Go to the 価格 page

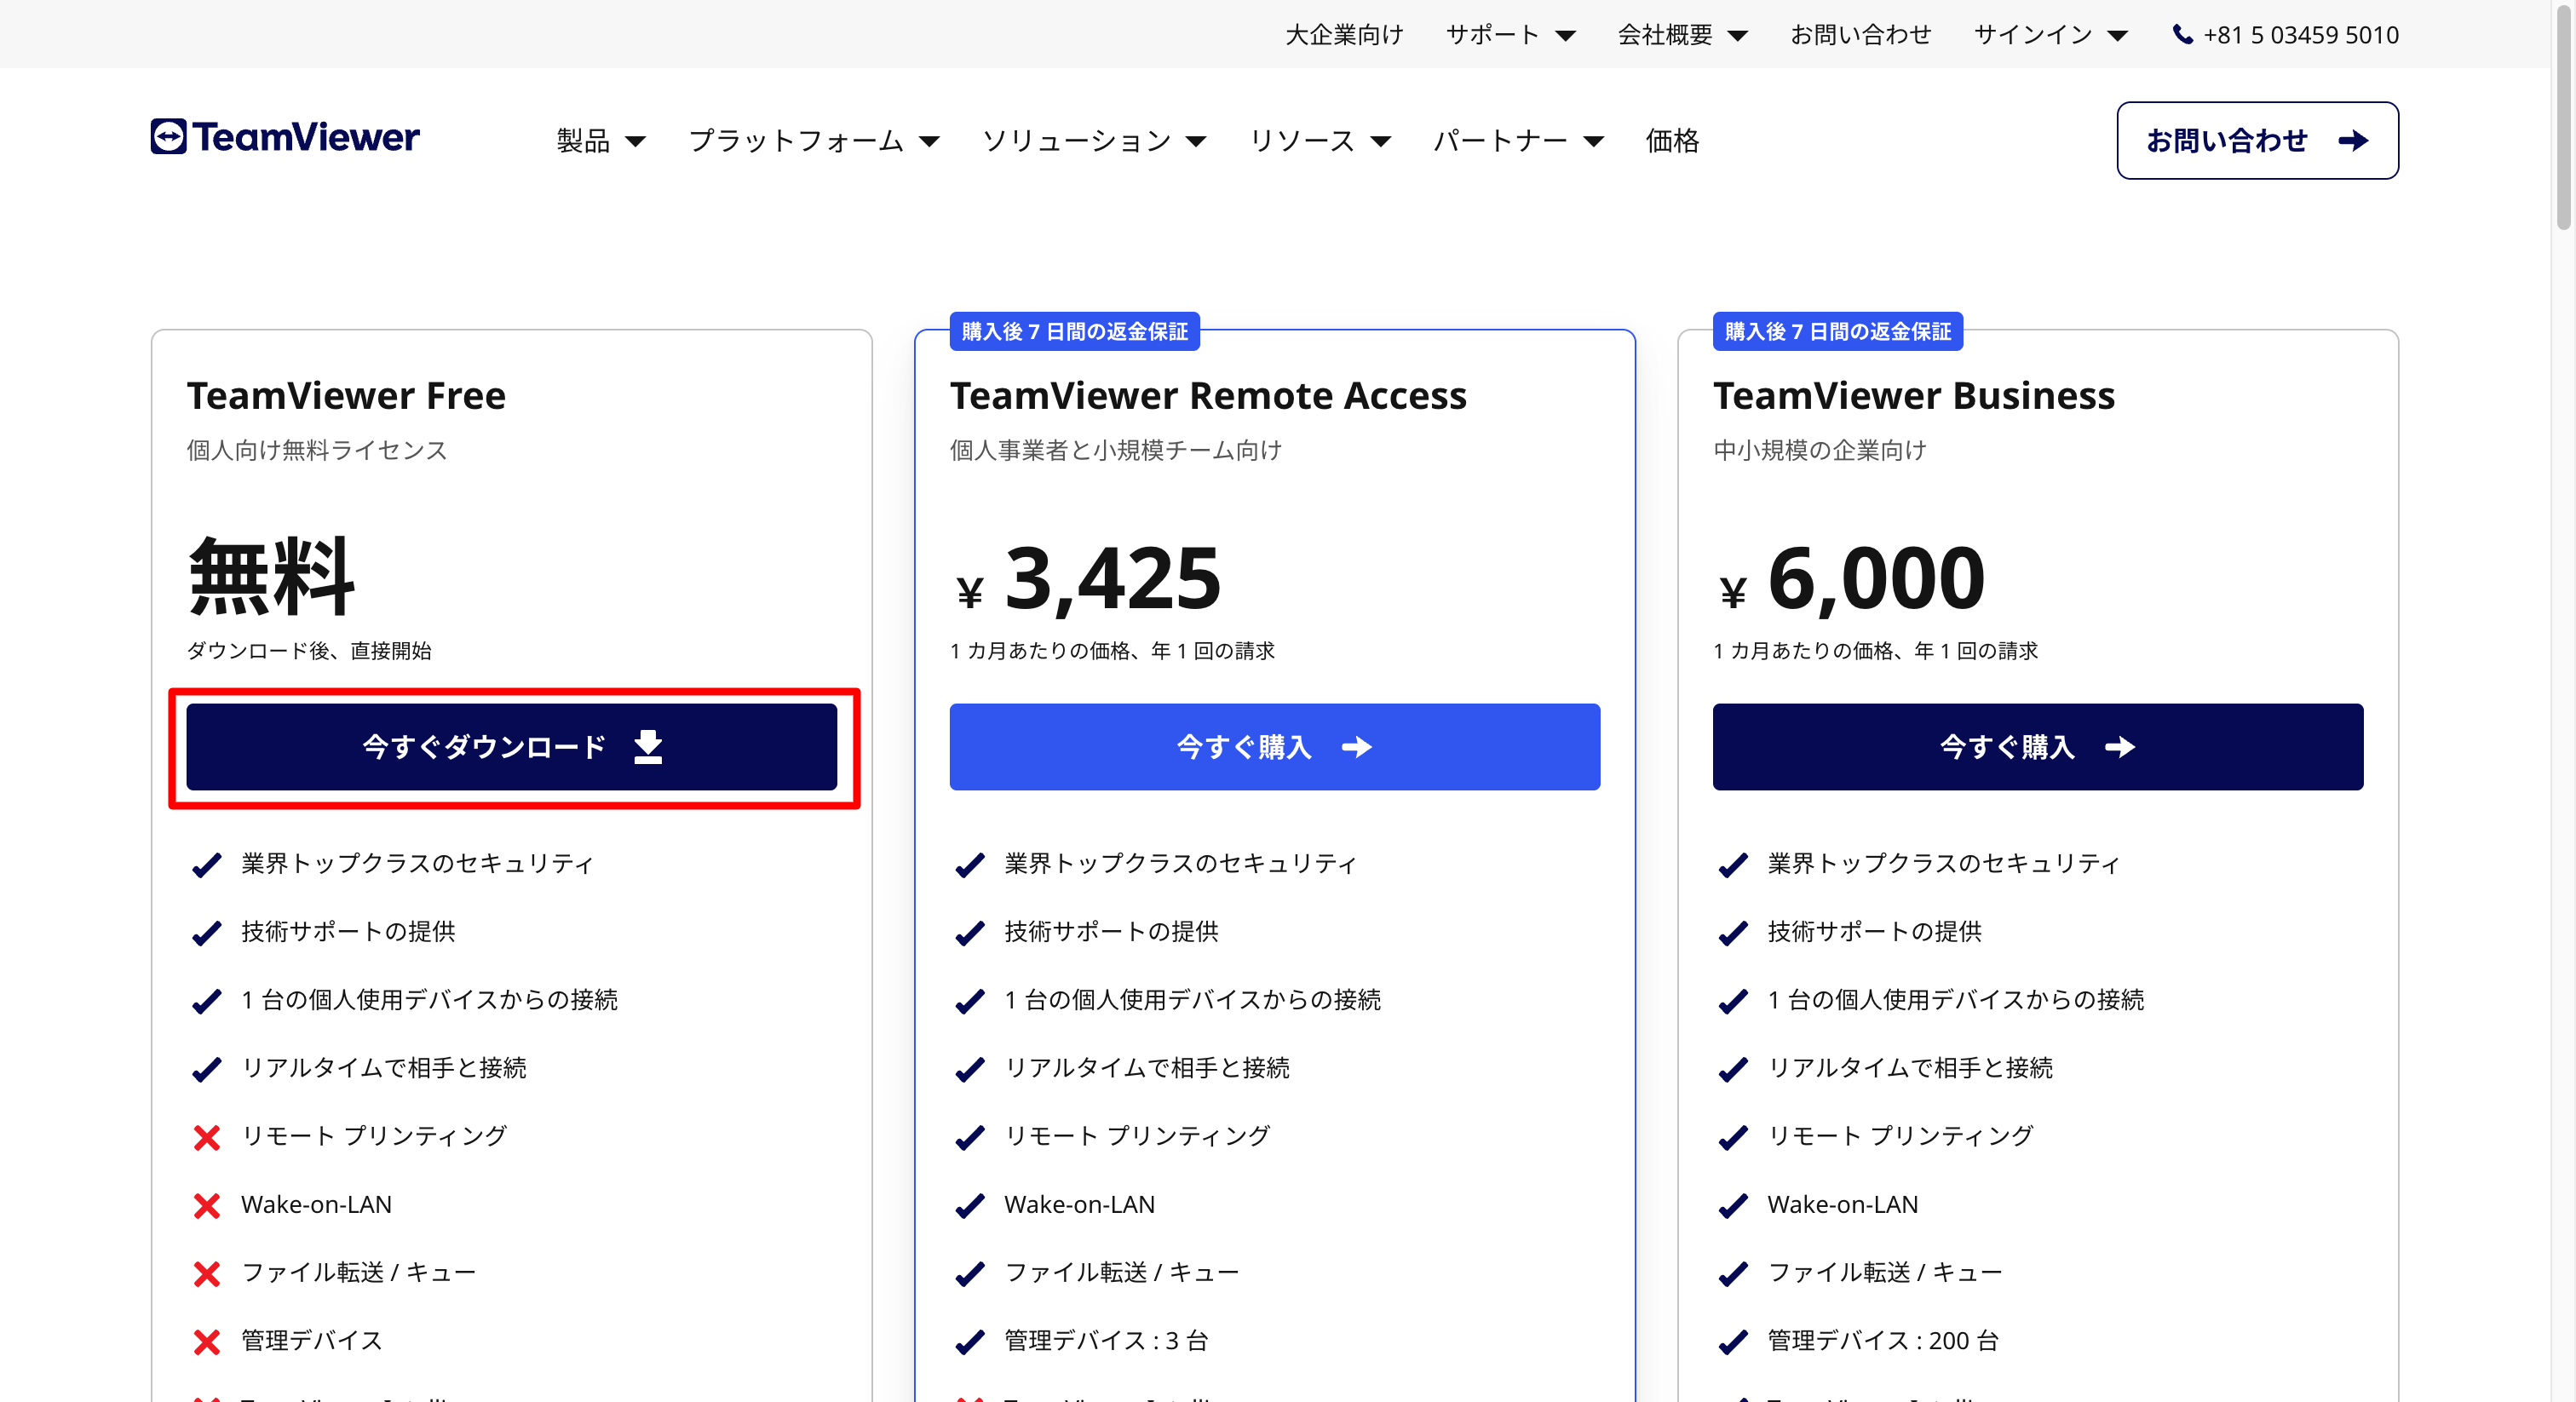(x=1672, y=141)
